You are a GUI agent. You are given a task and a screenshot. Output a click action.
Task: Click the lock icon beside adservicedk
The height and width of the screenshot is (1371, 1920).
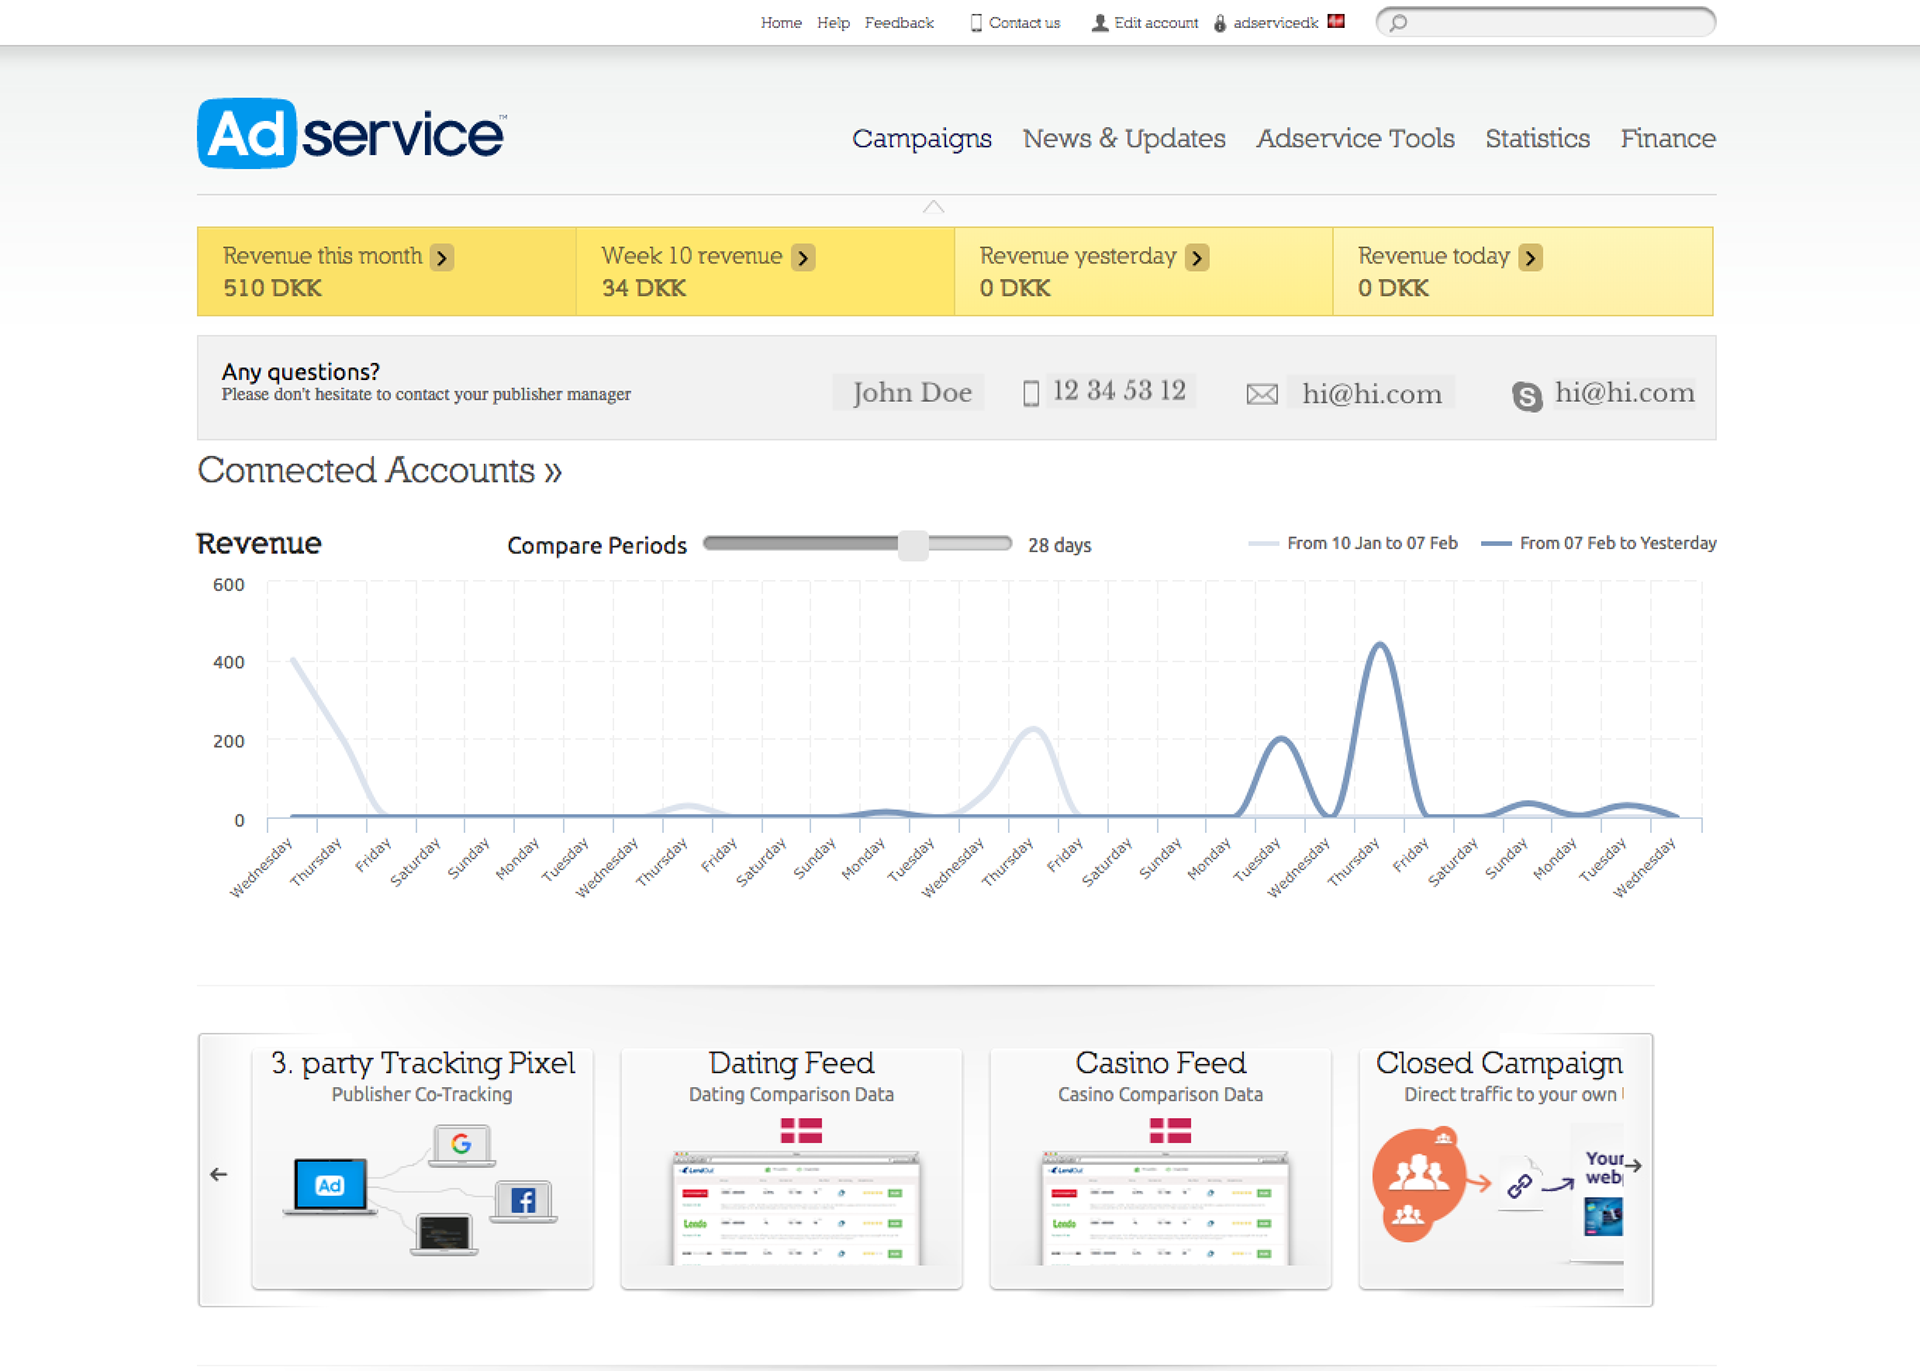click(1220, 22)
